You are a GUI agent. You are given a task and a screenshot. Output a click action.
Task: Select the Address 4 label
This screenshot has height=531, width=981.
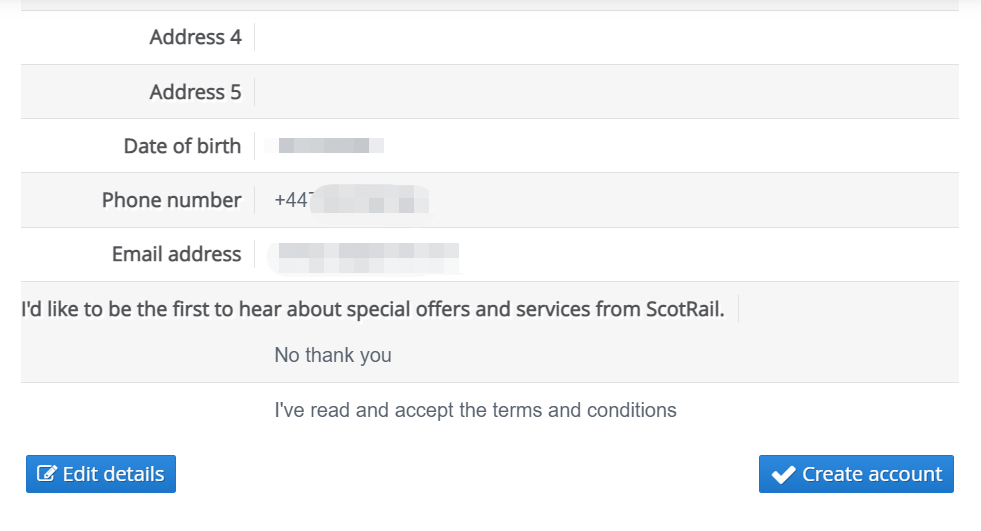tap(195, 38)
